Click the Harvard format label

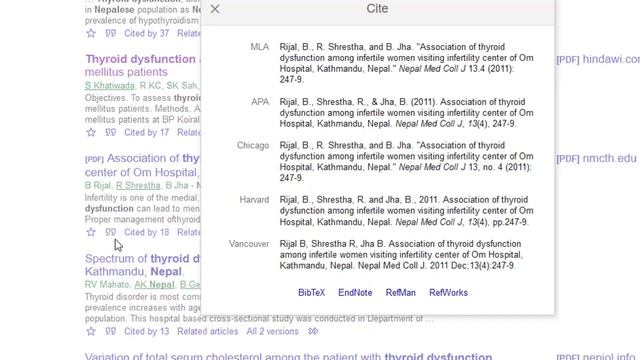click(x=254, y=200)
